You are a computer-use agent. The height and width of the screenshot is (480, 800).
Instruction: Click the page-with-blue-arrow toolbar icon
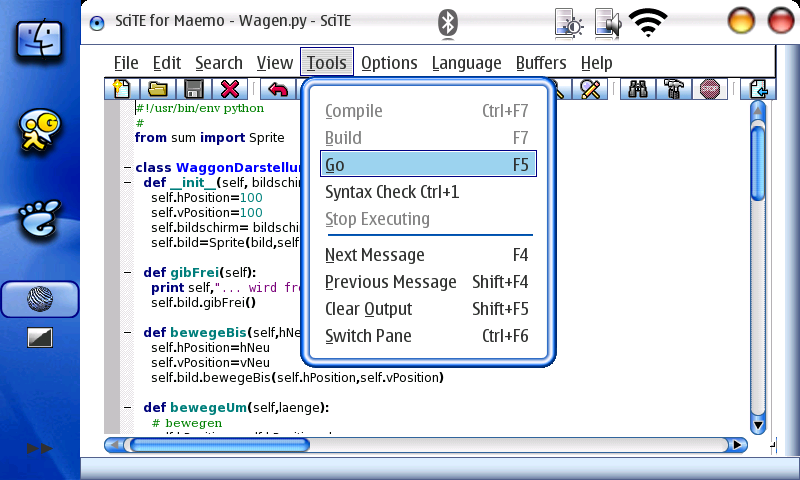point(759,89)
